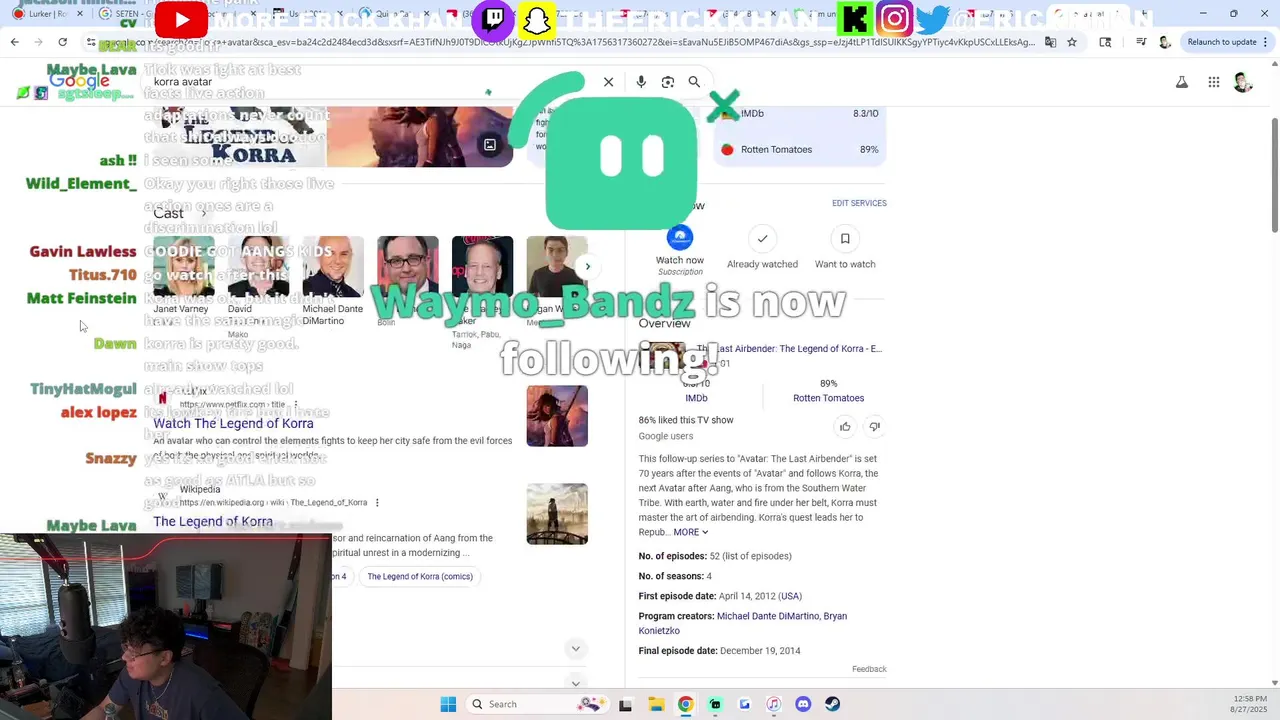Click the Netflix result Korra thumbnail
1280x720 pixels.
coord(557,416)
